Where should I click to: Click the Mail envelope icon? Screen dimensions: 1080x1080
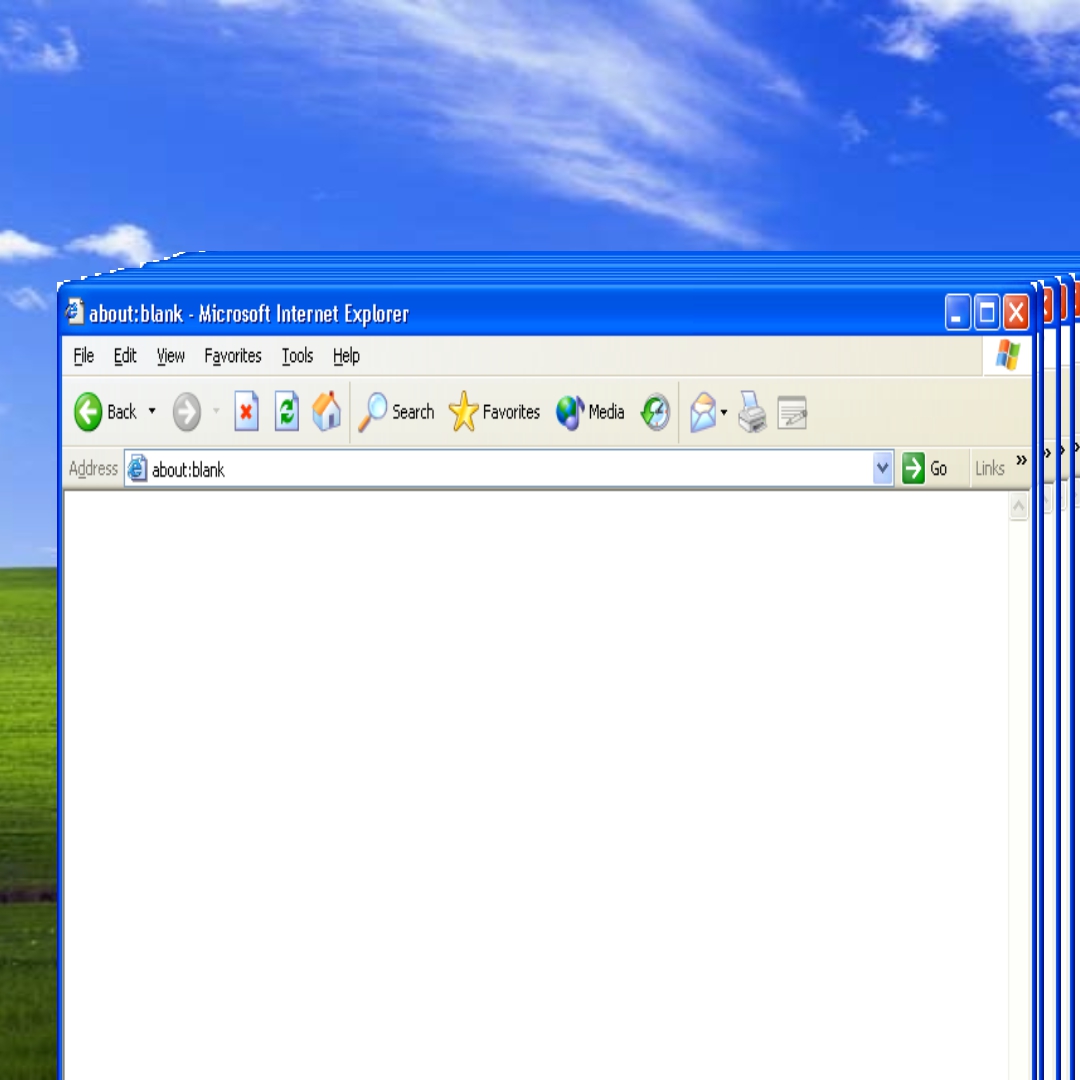703,412
